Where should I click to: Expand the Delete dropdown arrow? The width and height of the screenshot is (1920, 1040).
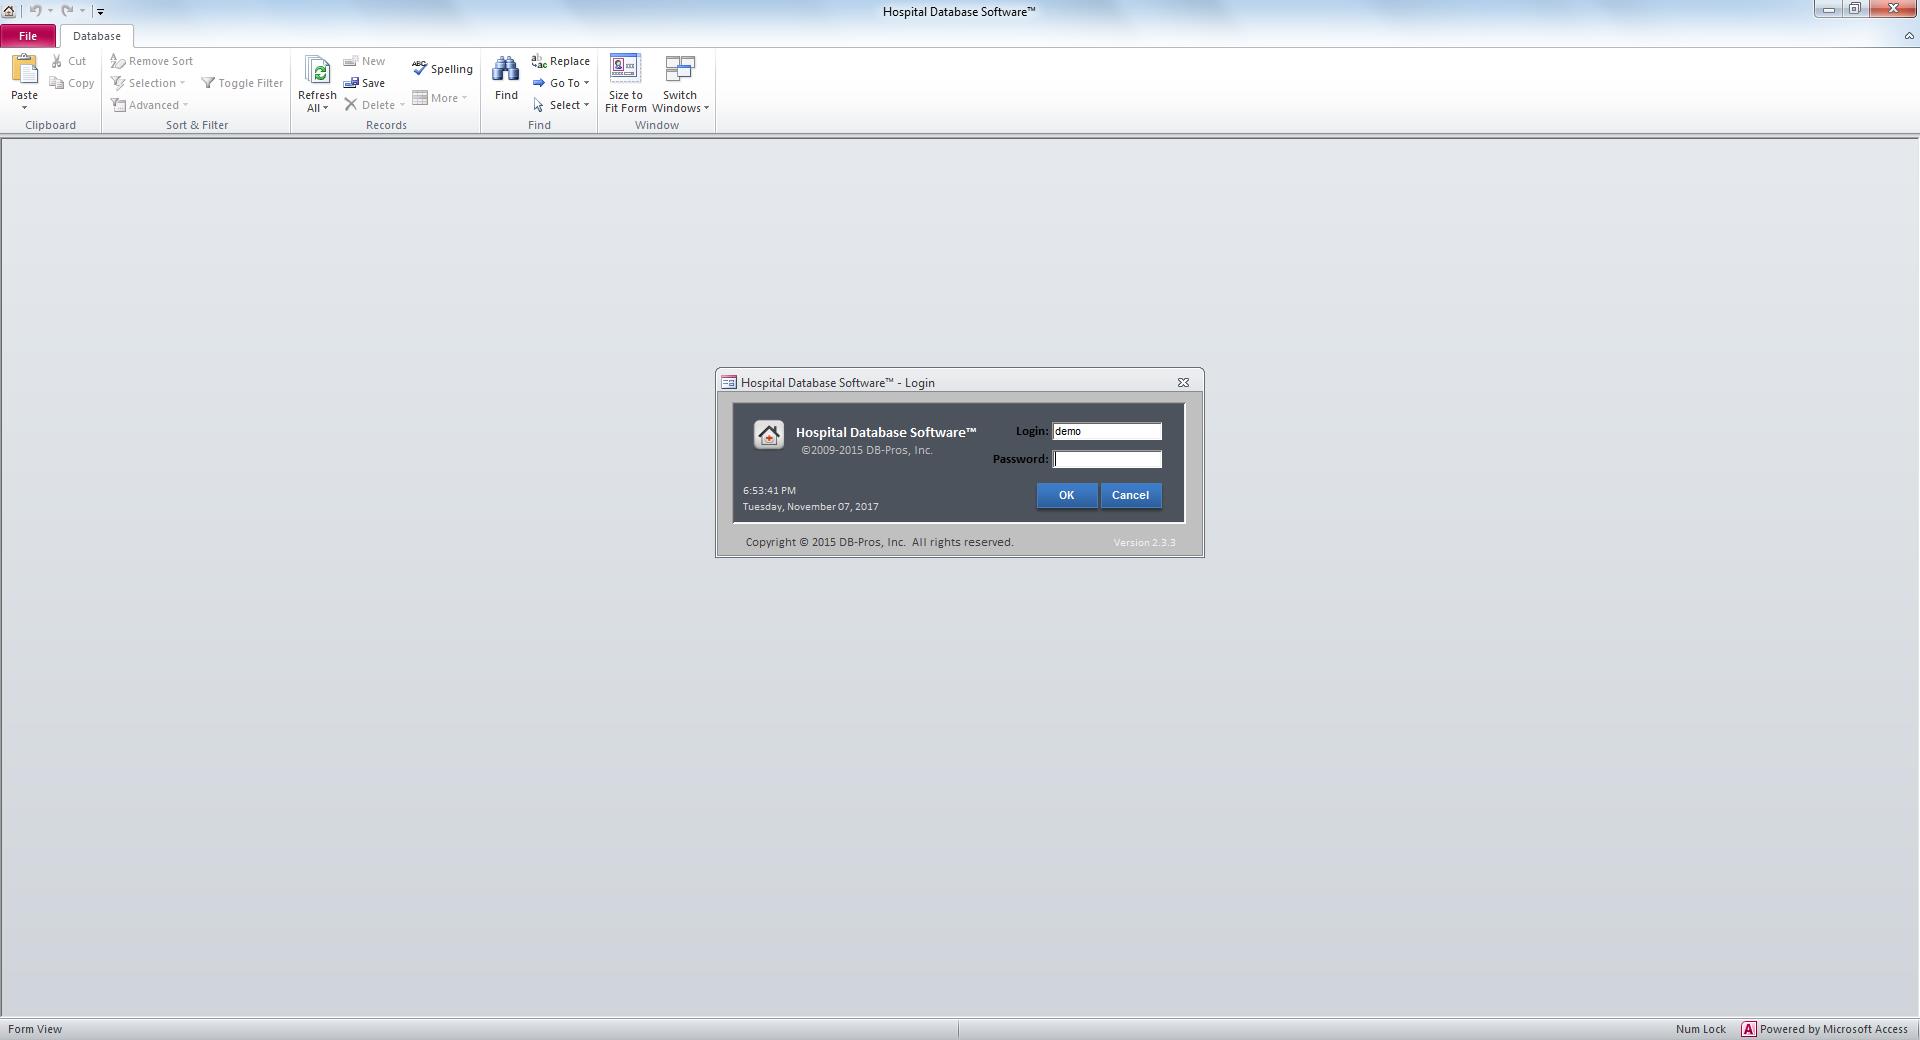pyautogui.click(x=402, y=105)
